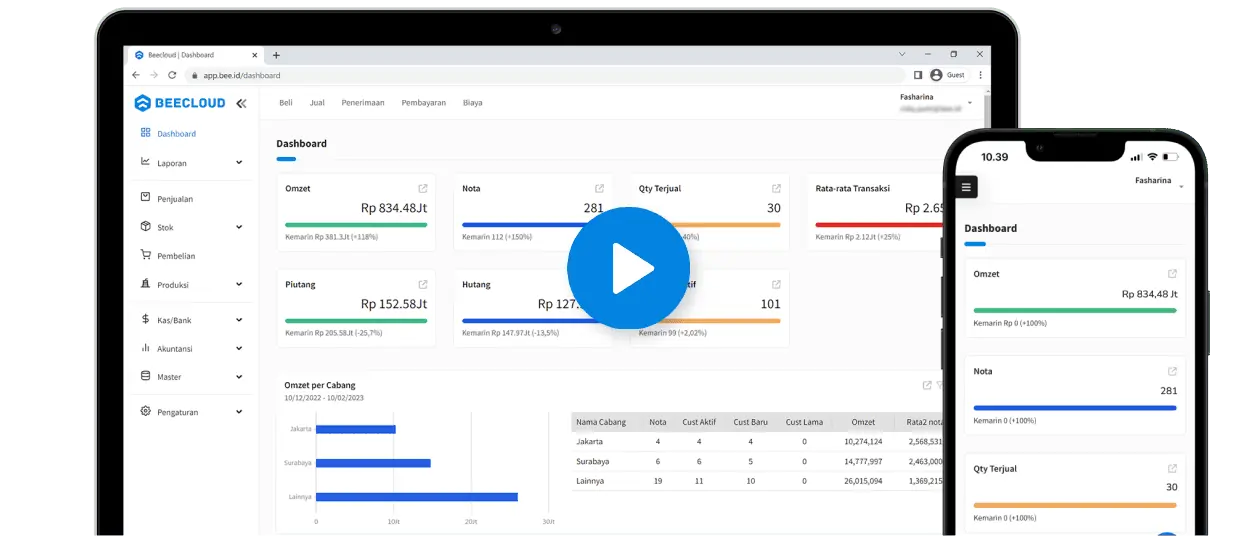The image size is (1257, 536).
Task: Open the Dashboard grid icon in sidebar
Action: pyautogui.click(x=145, y=132)
